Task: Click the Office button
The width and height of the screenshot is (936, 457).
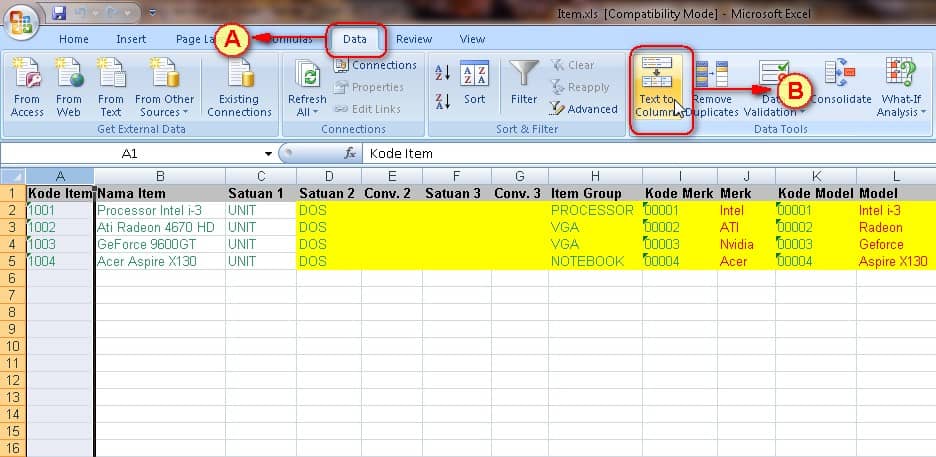Action: click(x=21, y=22)
